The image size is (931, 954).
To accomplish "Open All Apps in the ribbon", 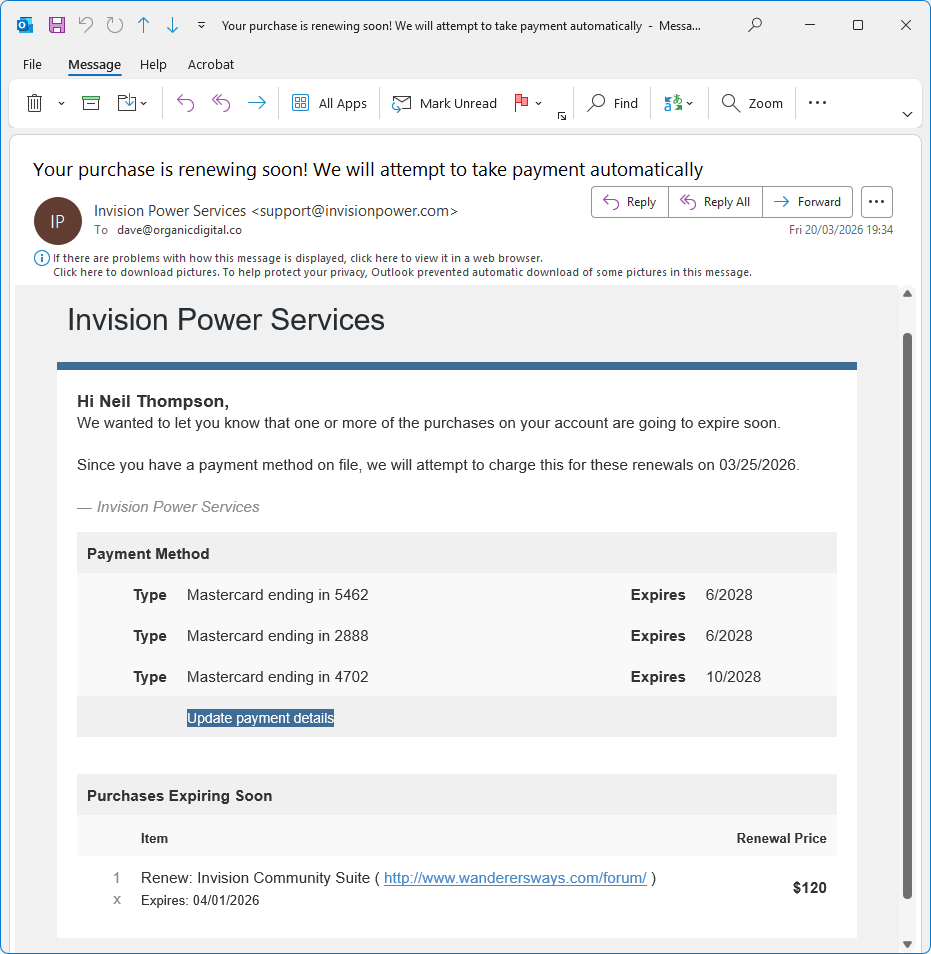I will [329, 103].
